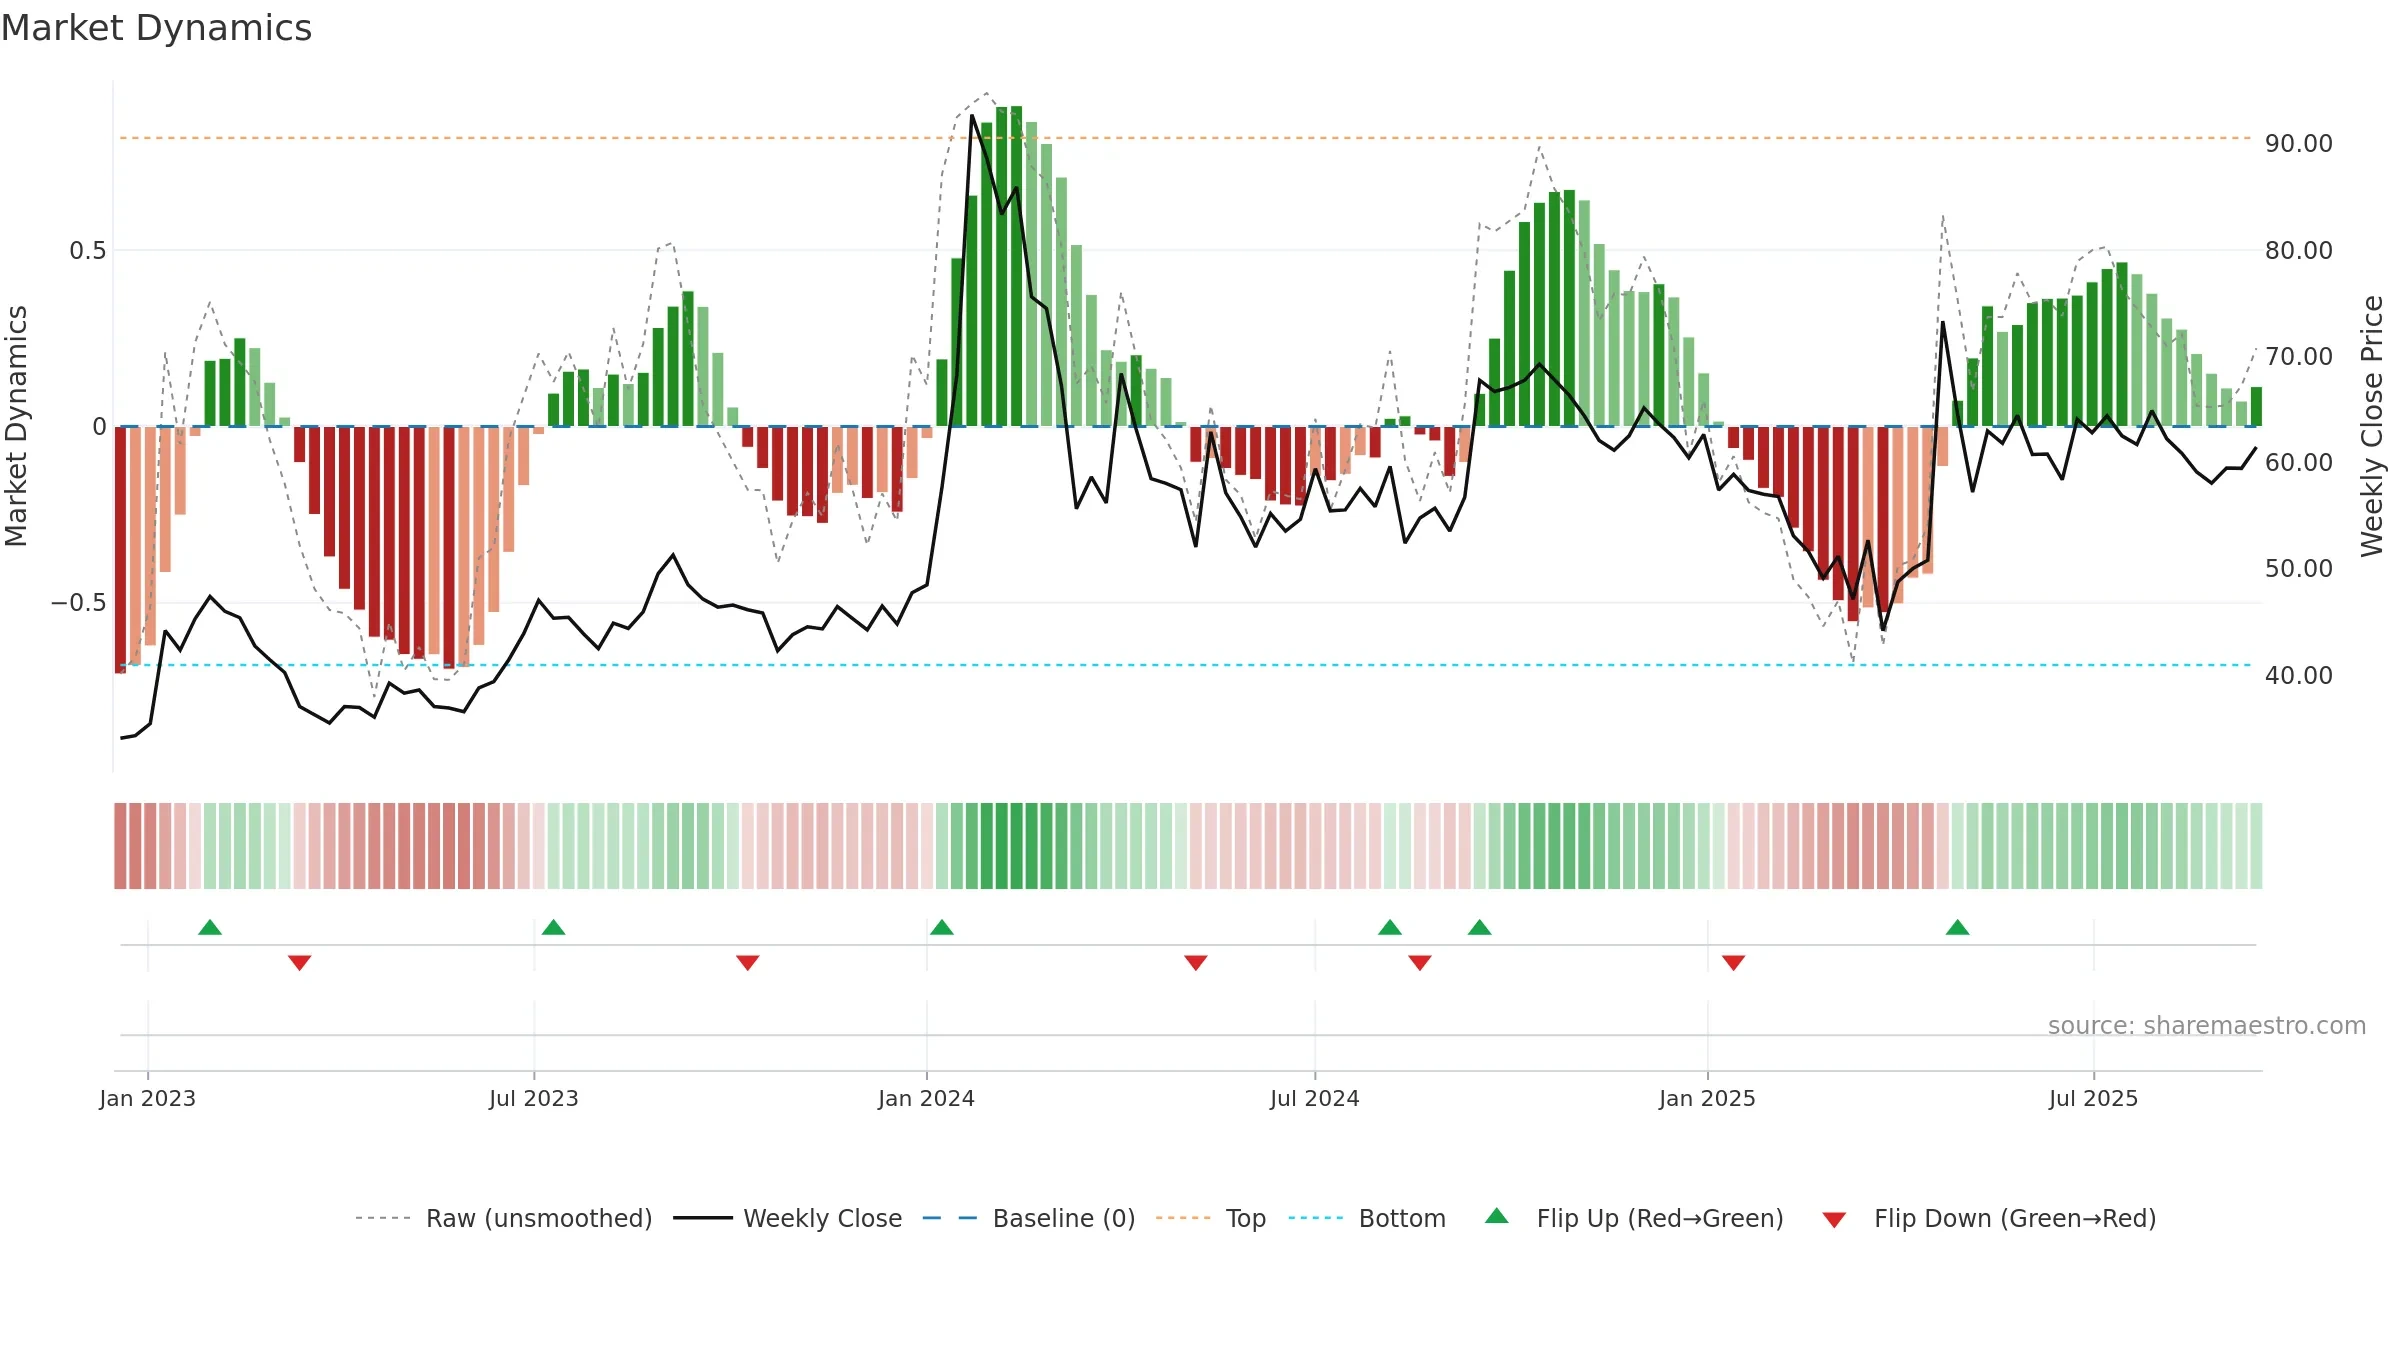Click the Jul 2023 x-axis label
2400x1350 pixels.
[534, 1098]
